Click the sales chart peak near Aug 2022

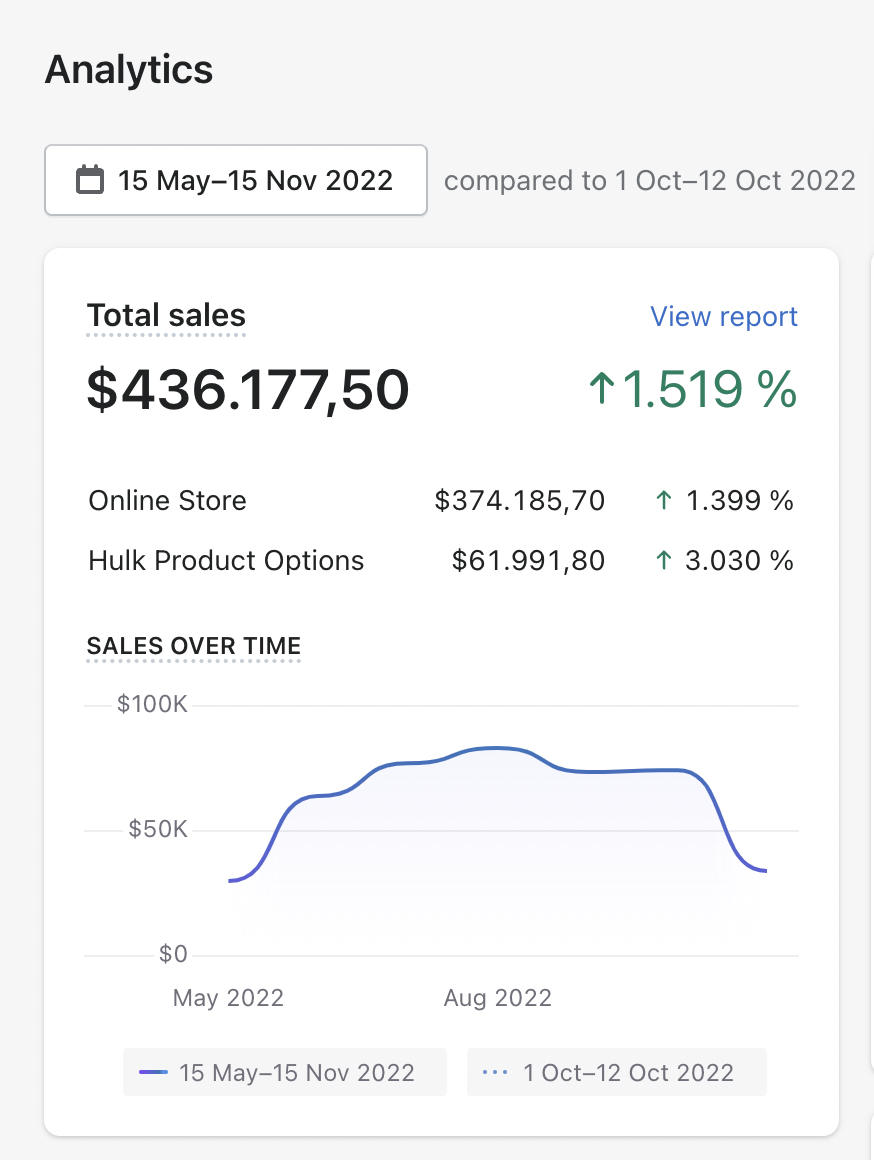pos(497,748)
